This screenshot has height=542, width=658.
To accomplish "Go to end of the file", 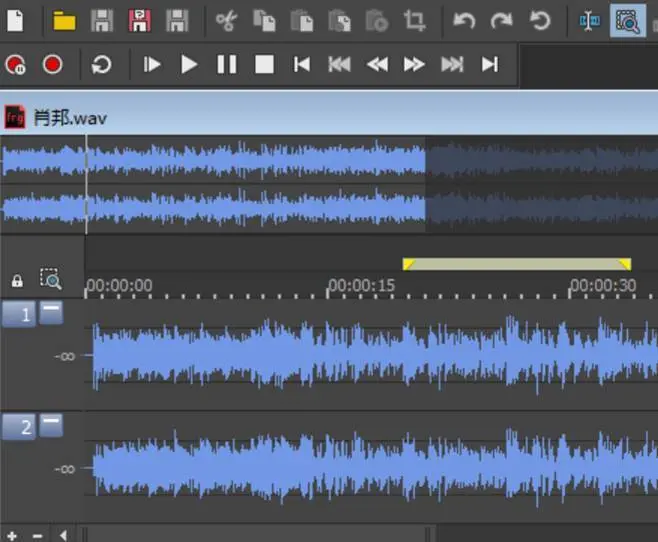I will 490,65.
